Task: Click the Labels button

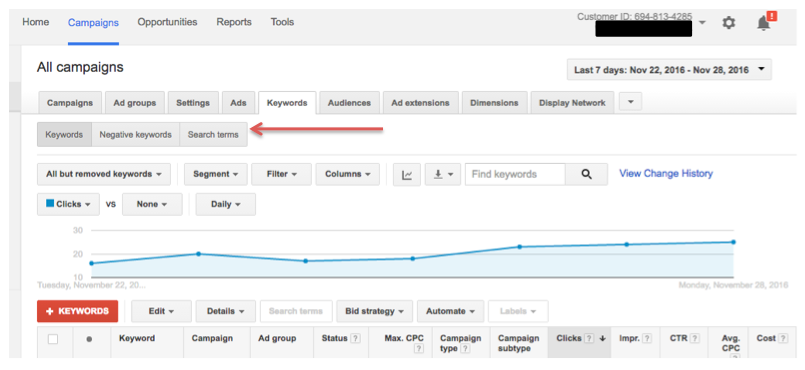Action: click(x=518, y=311)
